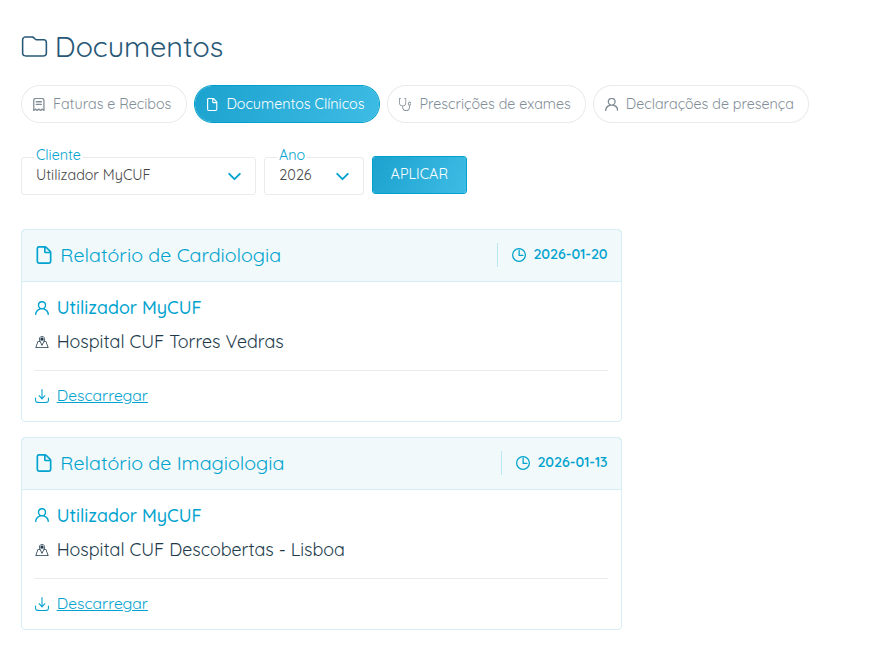Click the stethoscope icon in Prescrições de exames
Image resolution: width=892 pixels, height=669 pixels.
pos(404,105)
